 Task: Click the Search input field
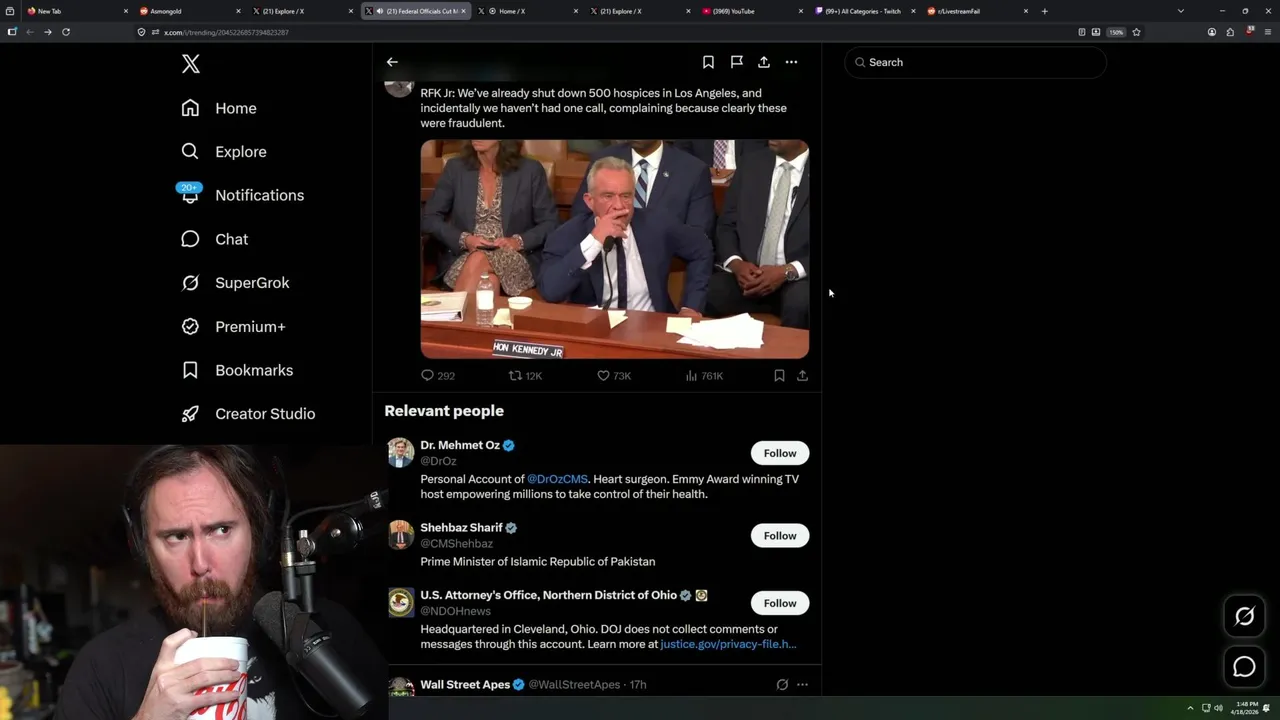coord(976,62)
